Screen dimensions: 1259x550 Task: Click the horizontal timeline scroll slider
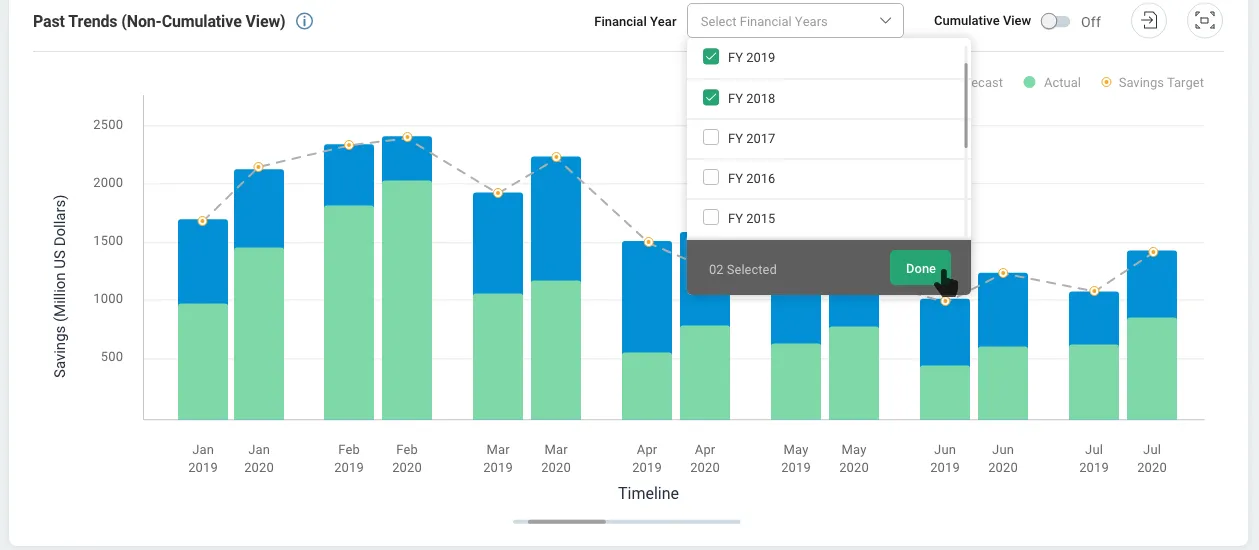(x=567, y=521)
